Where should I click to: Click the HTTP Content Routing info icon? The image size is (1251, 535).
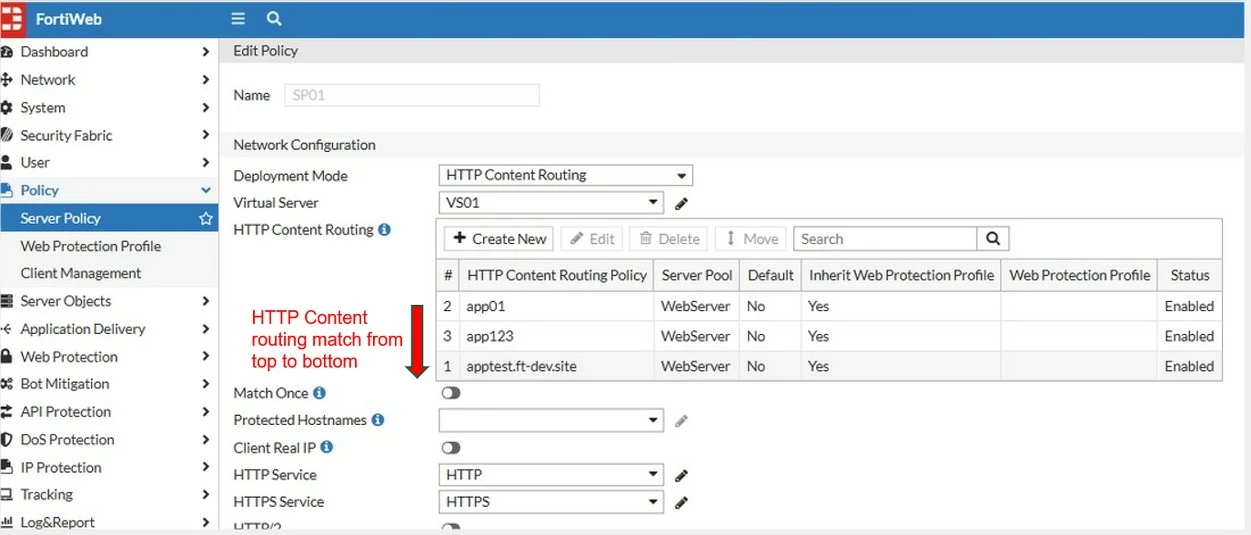point(384,229)
